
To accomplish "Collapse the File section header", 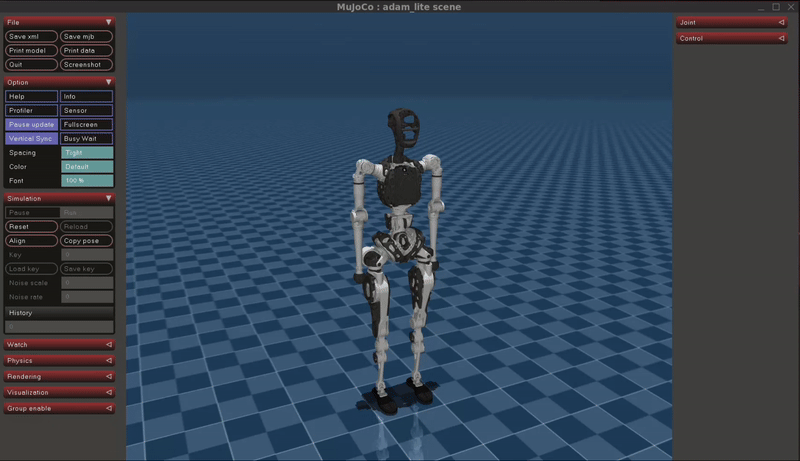I will [x=59, y=20].
